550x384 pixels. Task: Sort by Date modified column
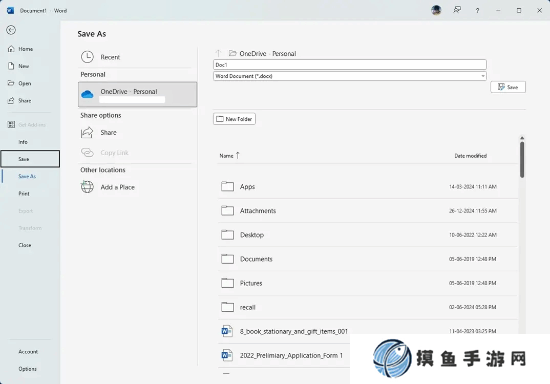point(470,156)
